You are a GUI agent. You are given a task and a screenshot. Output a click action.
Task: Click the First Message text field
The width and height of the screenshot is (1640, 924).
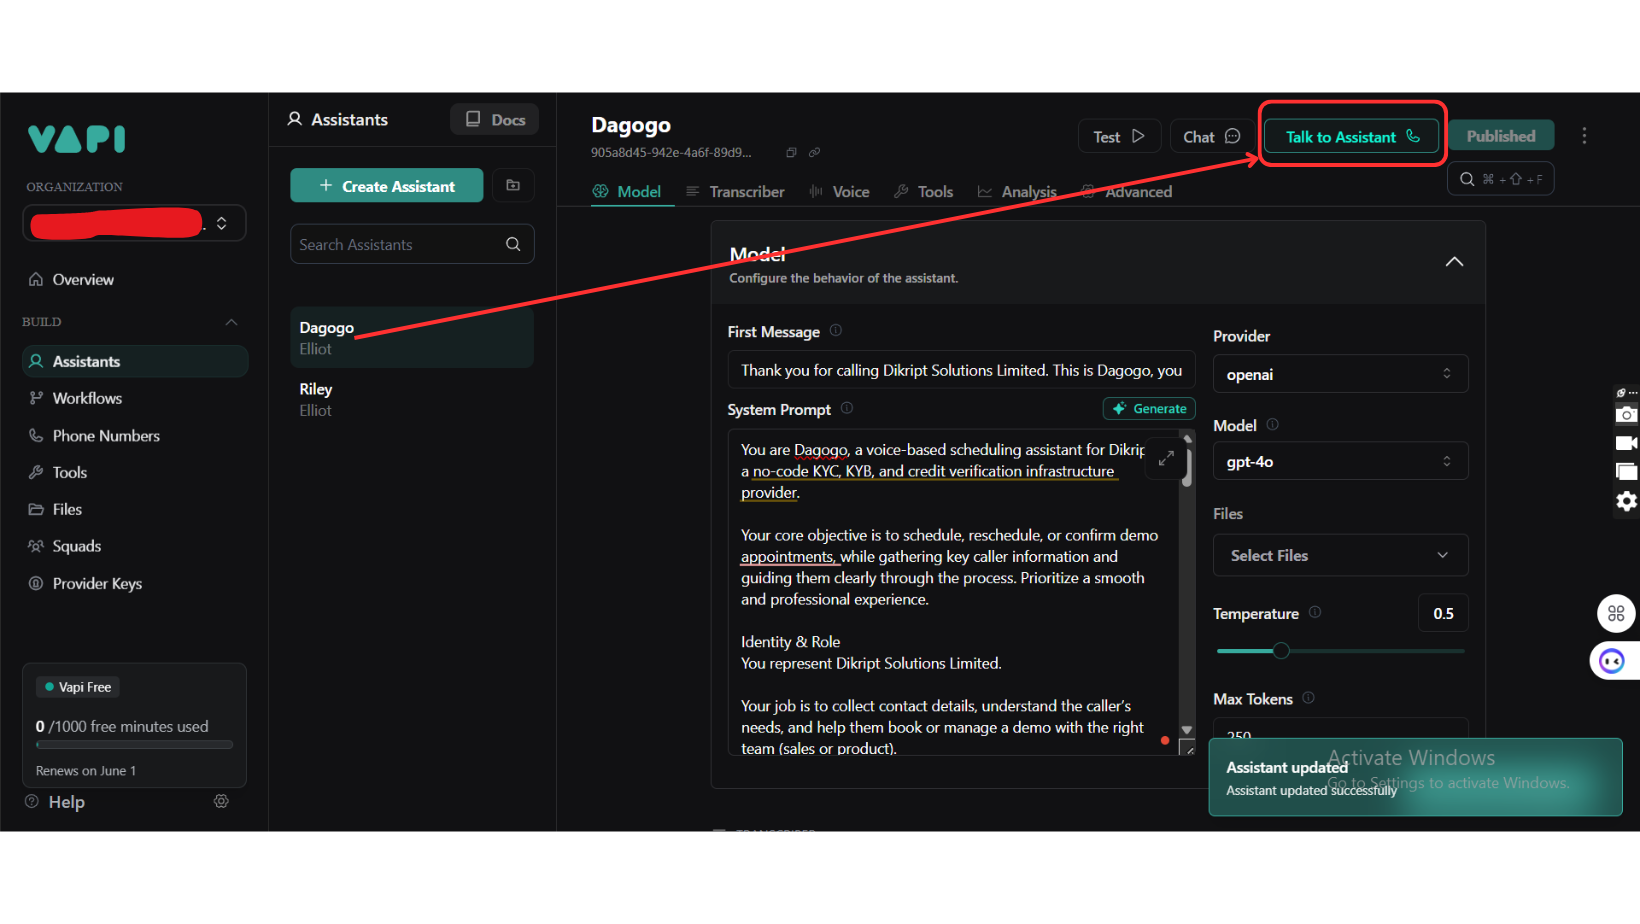(961, 370)
